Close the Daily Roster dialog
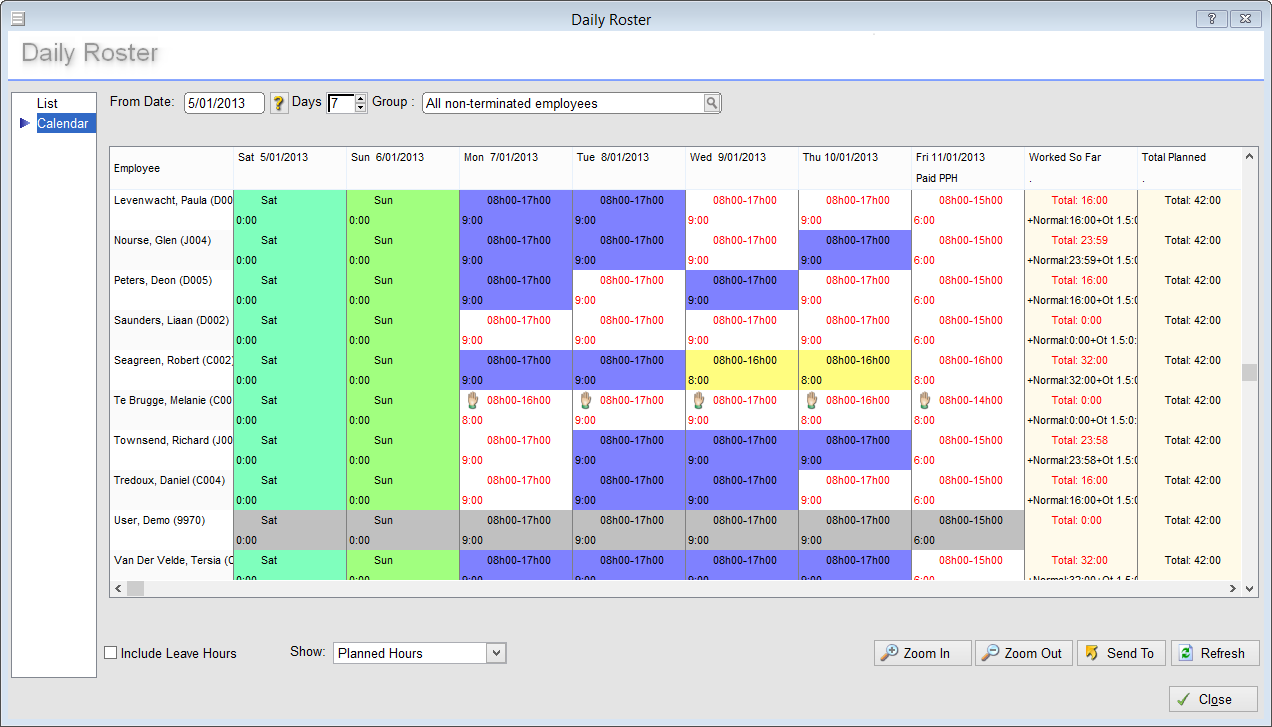This screenshot has height=727, width=1272. [1213, 699]
